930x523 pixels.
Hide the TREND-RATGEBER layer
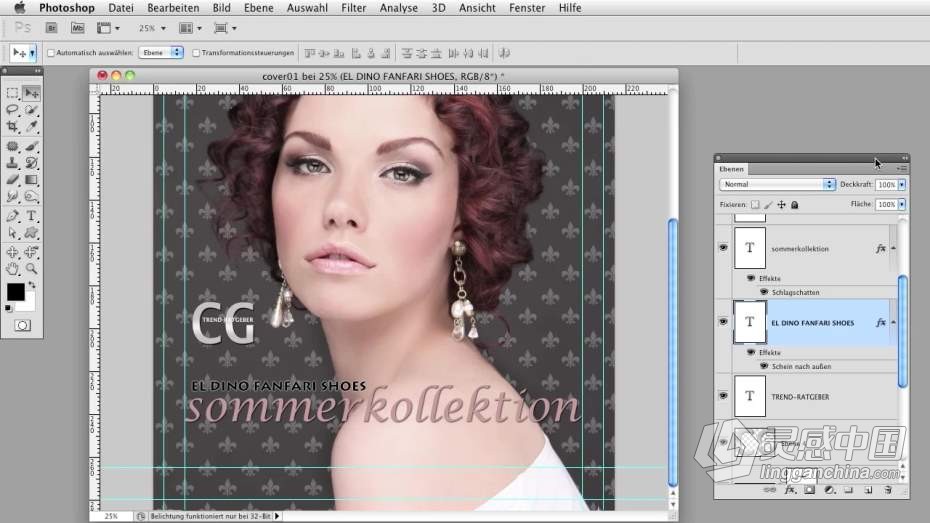point(723,396)
